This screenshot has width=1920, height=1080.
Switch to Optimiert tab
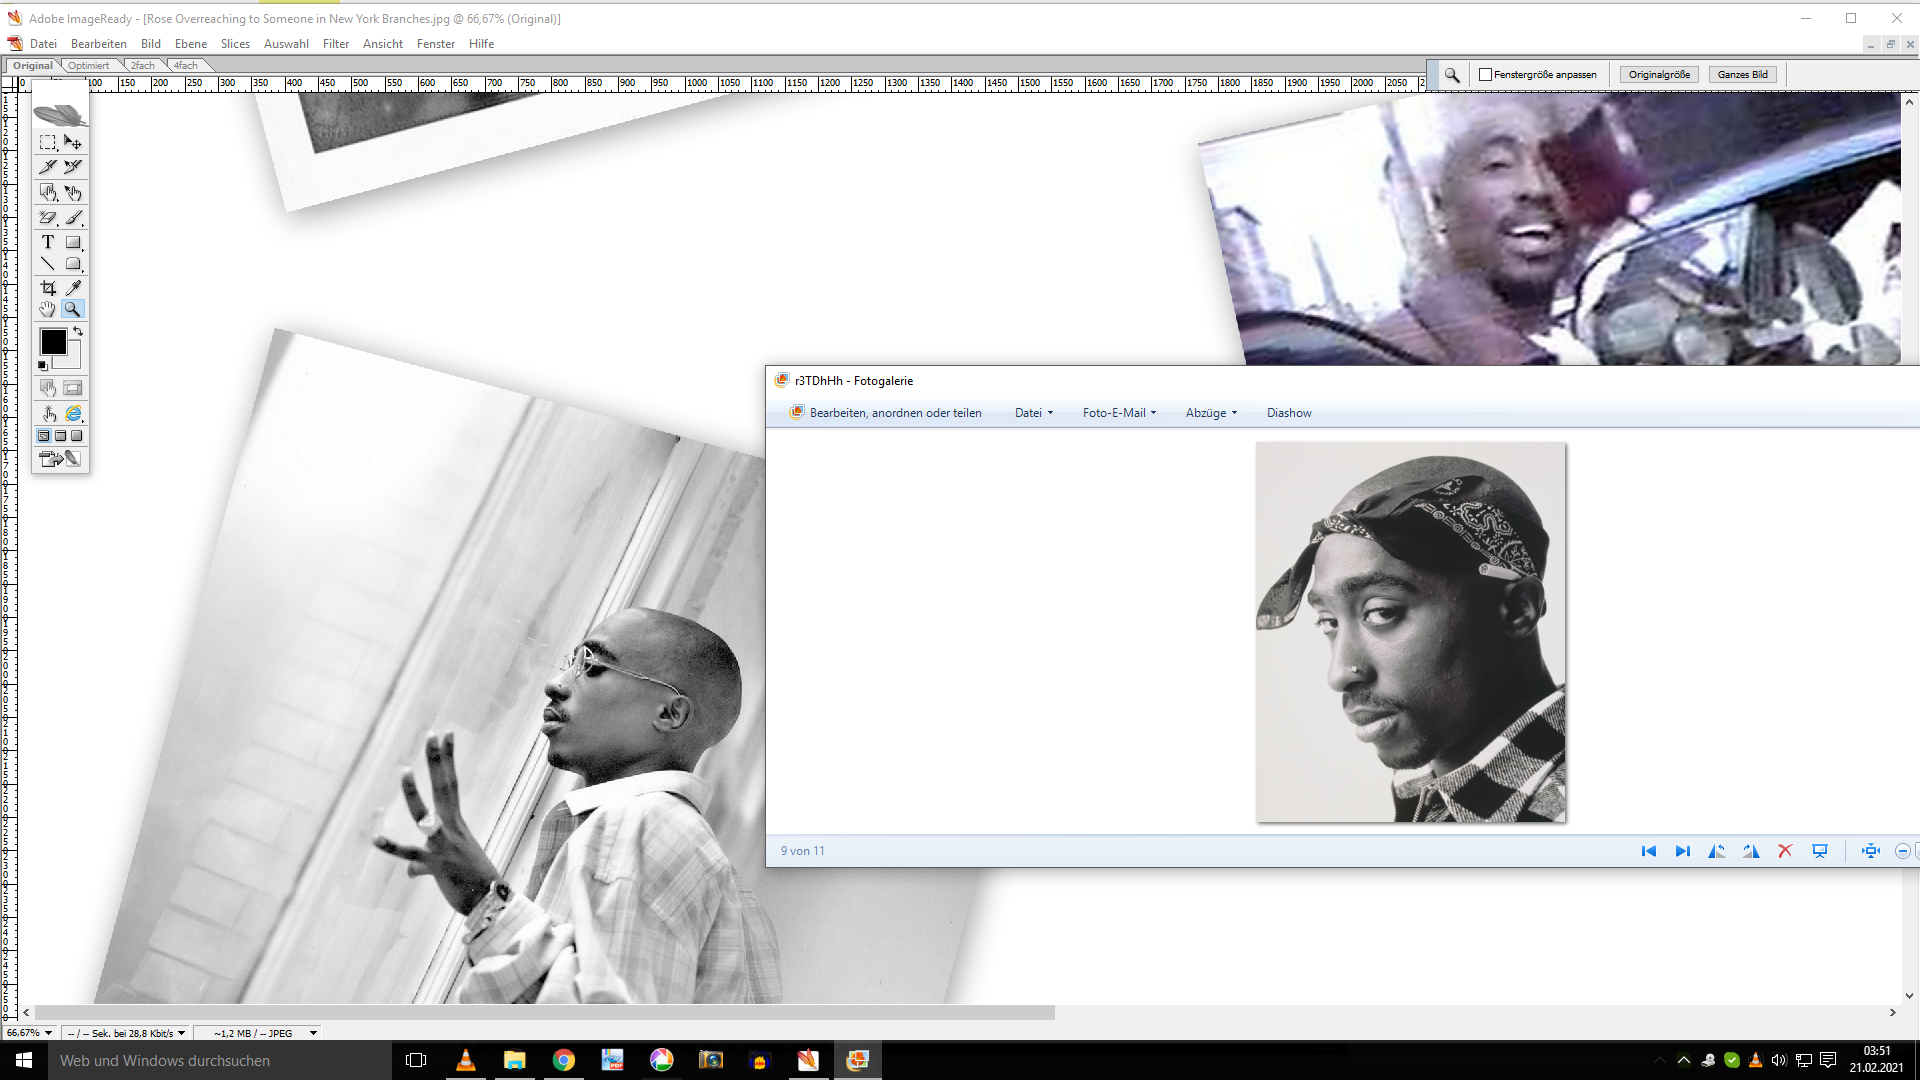coord(89,66)
